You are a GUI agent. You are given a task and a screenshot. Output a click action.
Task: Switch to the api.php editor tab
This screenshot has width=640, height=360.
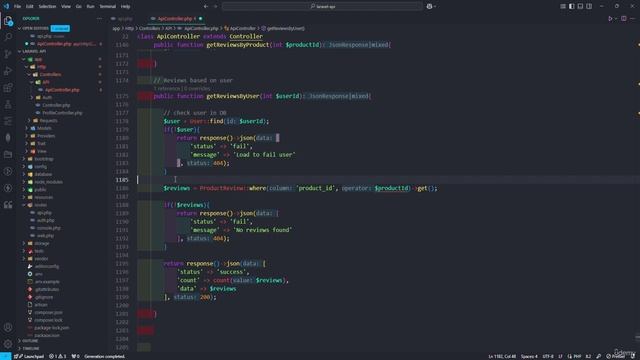[x=122, y=19]
